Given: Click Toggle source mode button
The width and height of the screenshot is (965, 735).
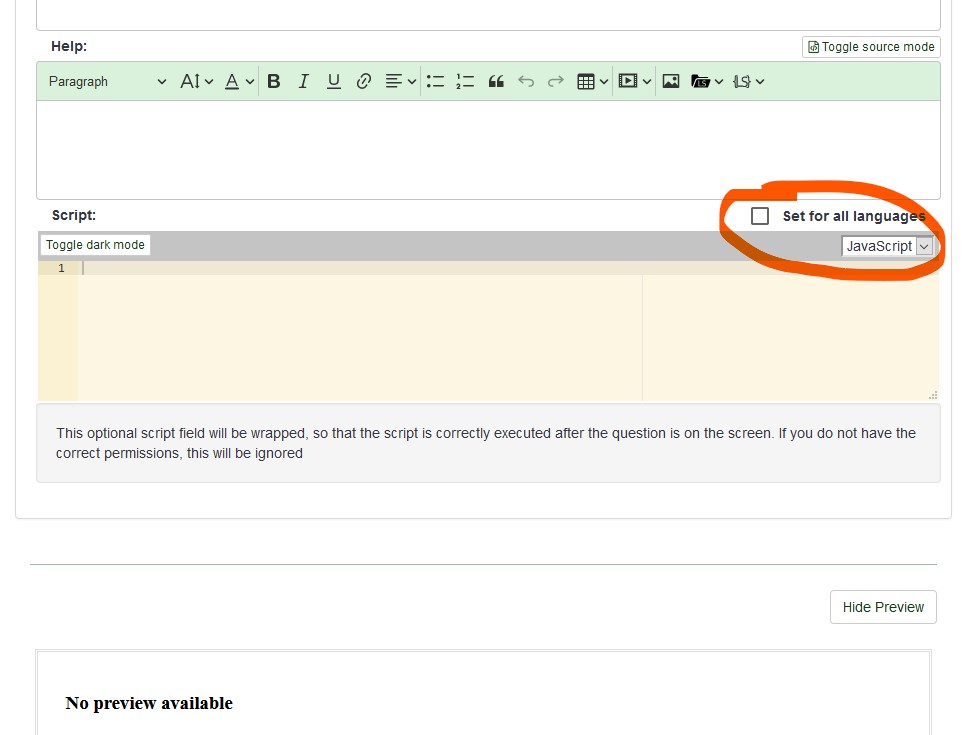Looking at the screenshot, I should (871, 47).
